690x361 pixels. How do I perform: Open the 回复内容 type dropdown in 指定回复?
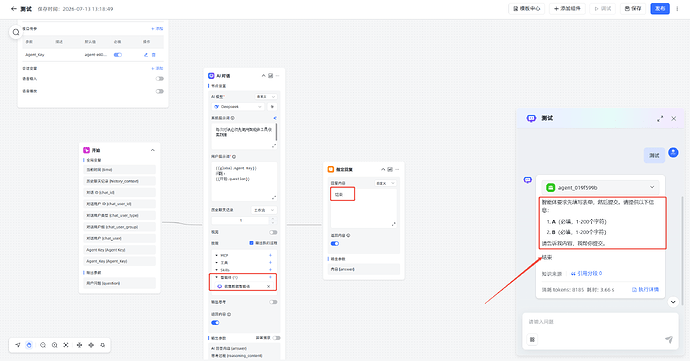pos(385,183)
